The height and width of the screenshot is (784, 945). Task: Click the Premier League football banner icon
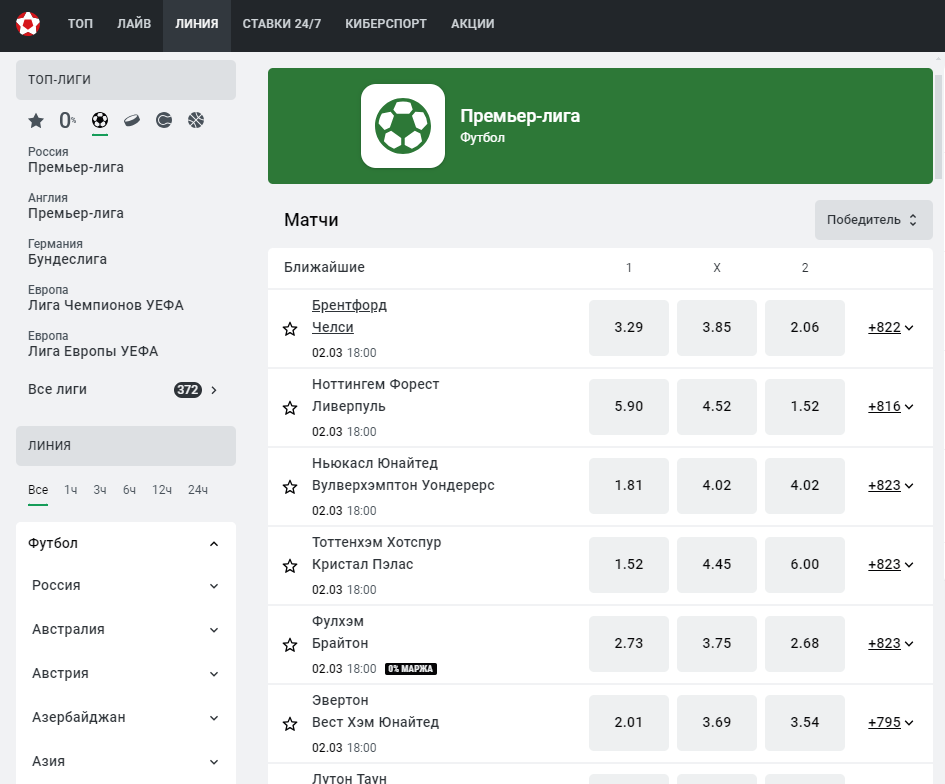pos(403,126)
